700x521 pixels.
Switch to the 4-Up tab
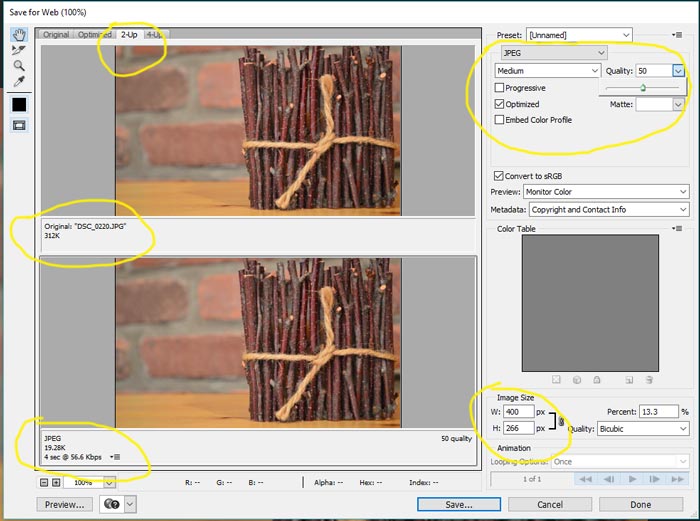(155, 34)
